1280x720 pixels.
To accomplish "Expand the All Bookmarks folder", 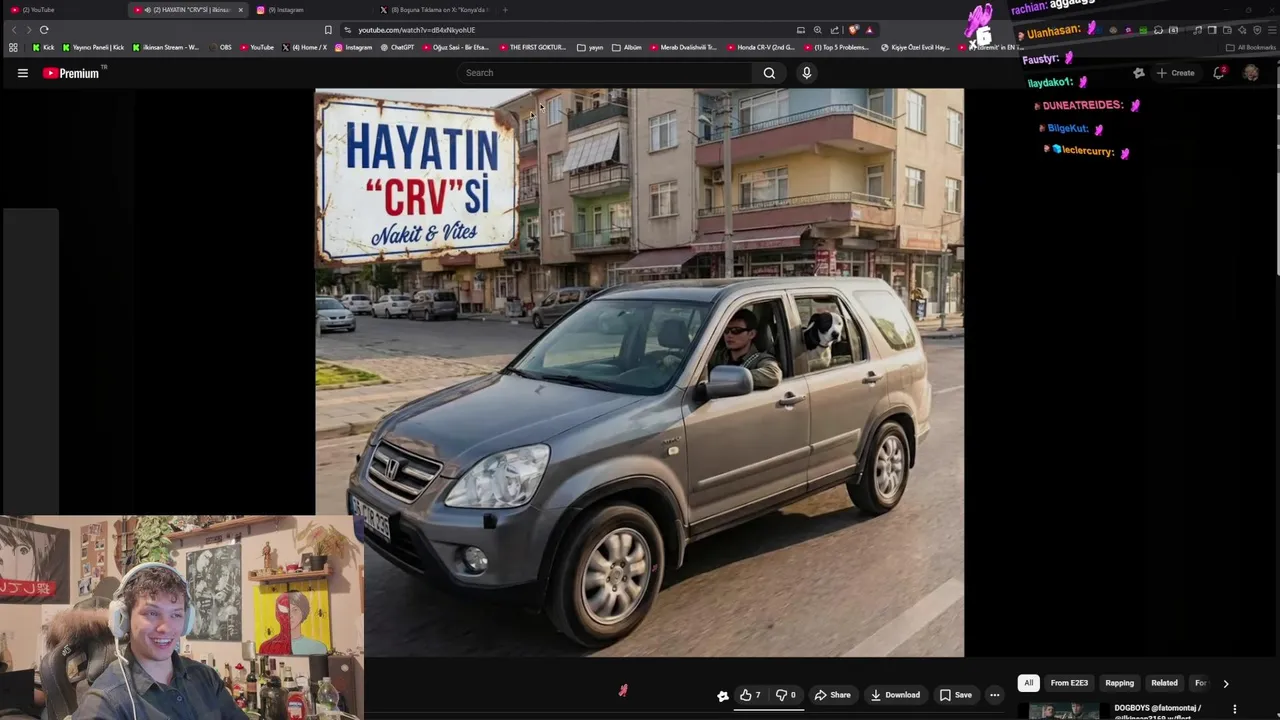I will [1250, 47].
